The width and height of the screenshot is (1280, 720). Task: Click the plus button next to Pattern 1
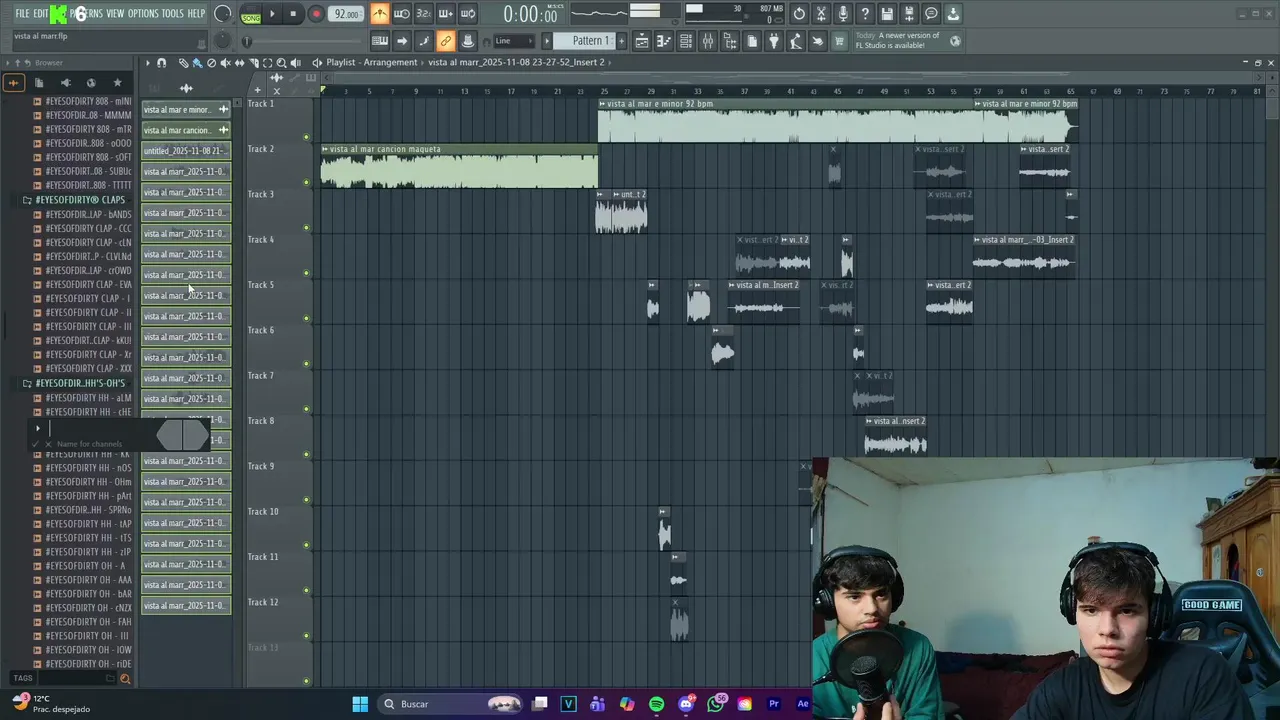[621, 41]
